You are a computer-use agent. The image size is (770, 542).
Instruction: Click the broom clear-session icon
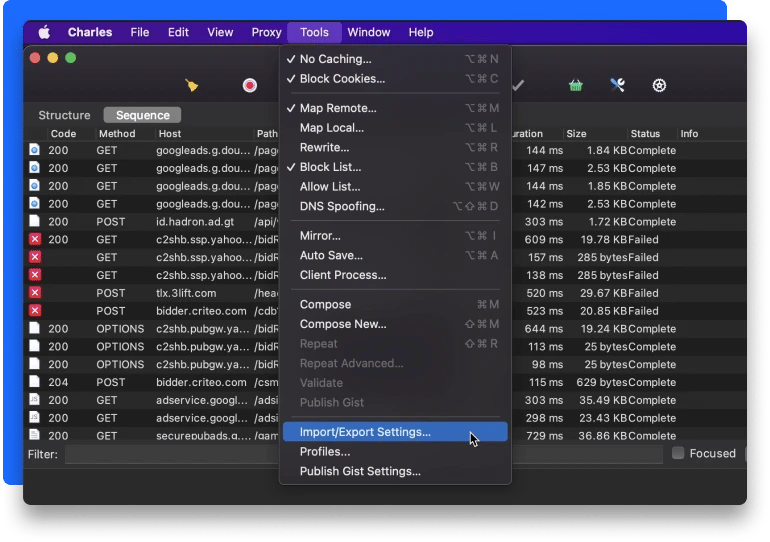pos(192,85)
